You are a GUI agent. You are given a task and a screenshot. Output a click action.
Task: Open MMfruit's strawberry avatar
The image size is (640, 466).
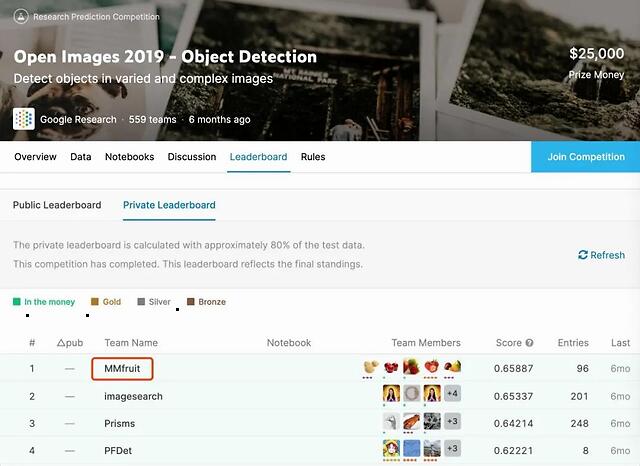point(432,367)
